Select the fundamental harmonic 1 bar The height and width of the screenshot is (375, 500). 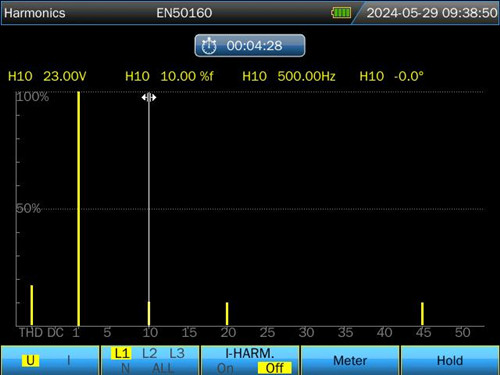click(x=78, y=209)
